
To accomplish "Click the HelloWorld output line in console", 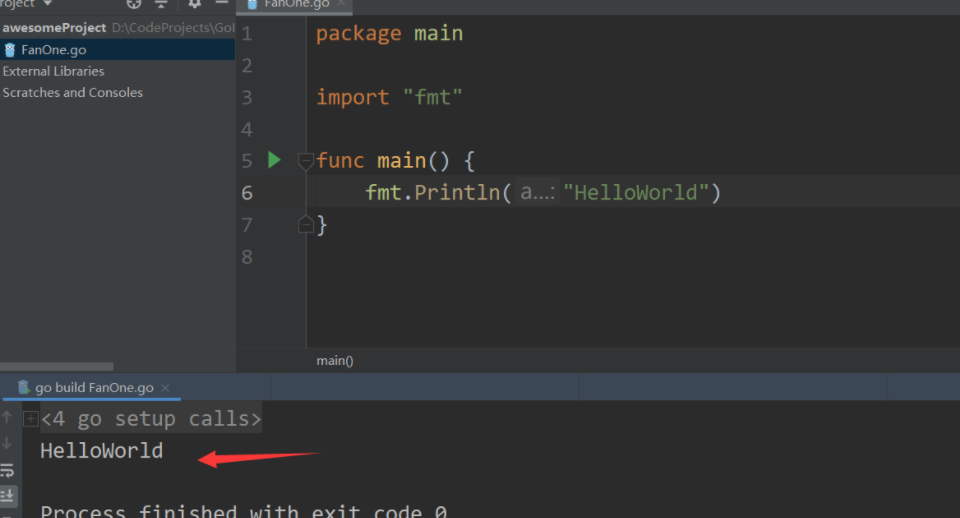I will [x=102, y=451].
